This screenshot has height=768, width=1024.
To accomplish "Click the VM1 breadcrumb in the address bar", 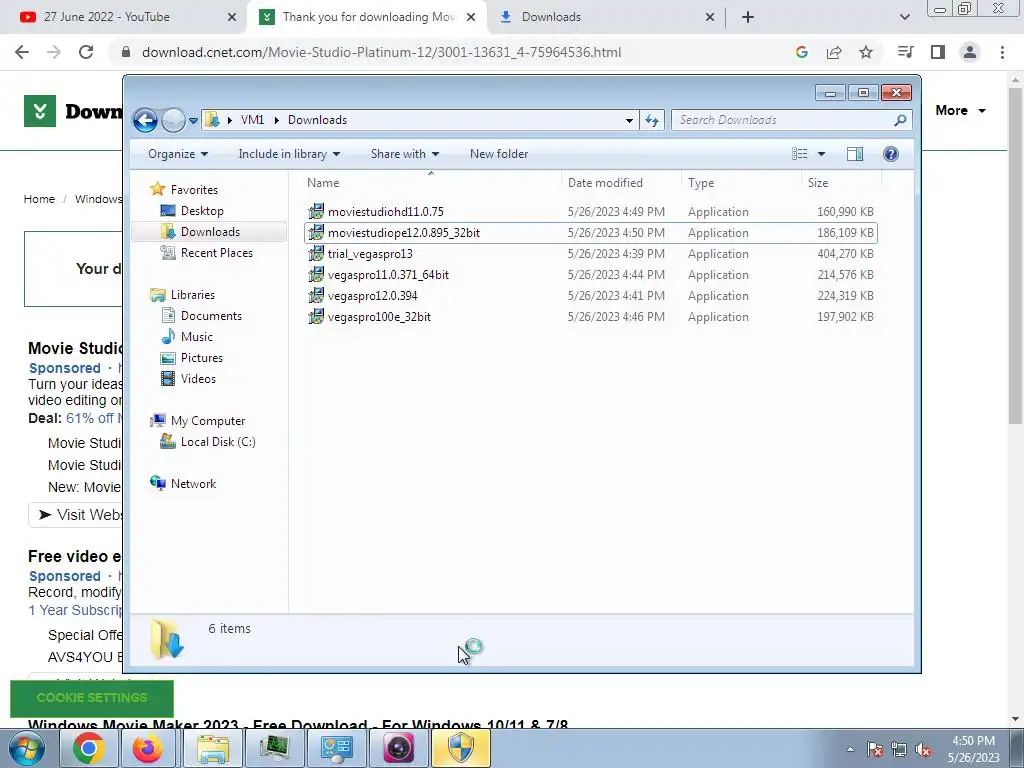I will pos(252,120).
